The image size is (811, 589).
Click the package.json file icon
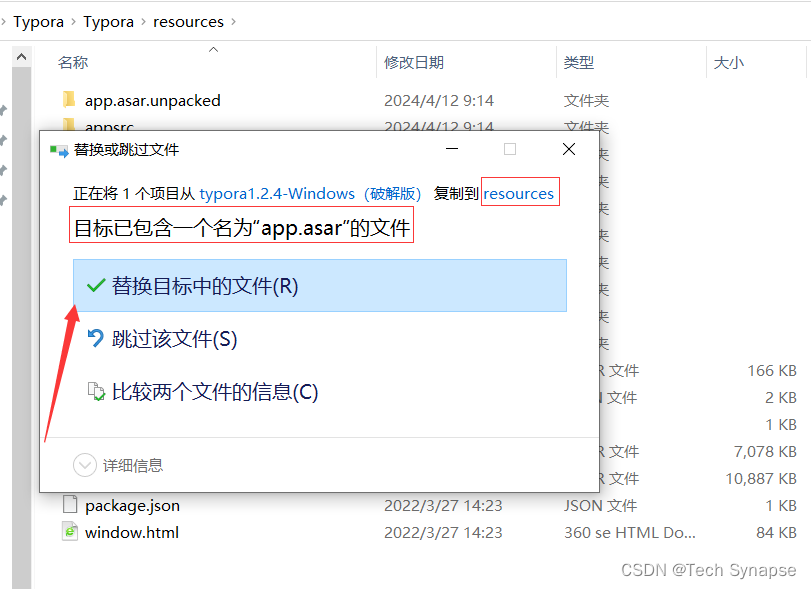coord(70,504)
